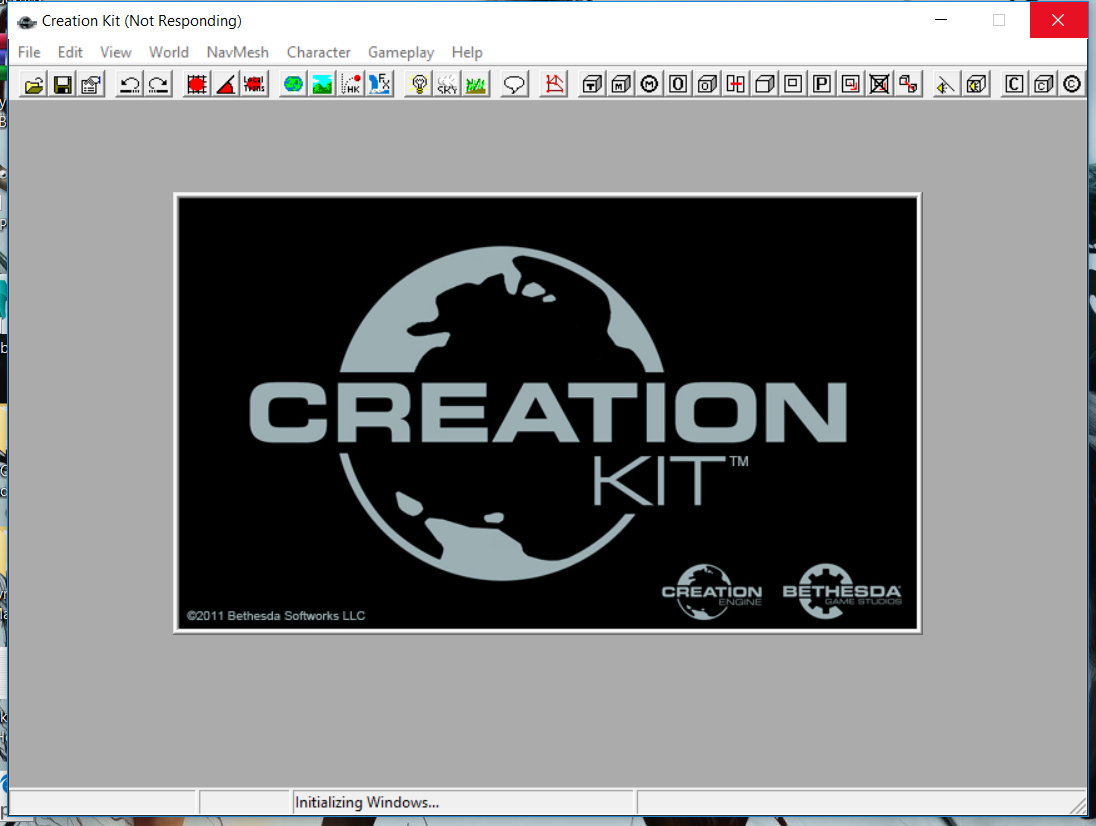
Task: Click the cube with speaker icon
Action: [x=976, y=85]
